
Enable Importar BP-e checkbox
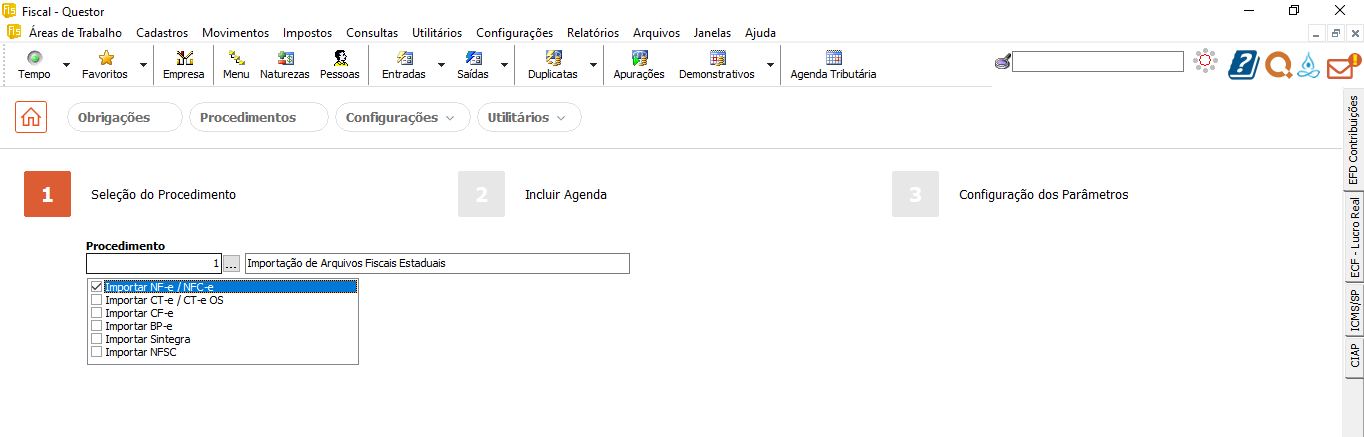coord(96,326)
